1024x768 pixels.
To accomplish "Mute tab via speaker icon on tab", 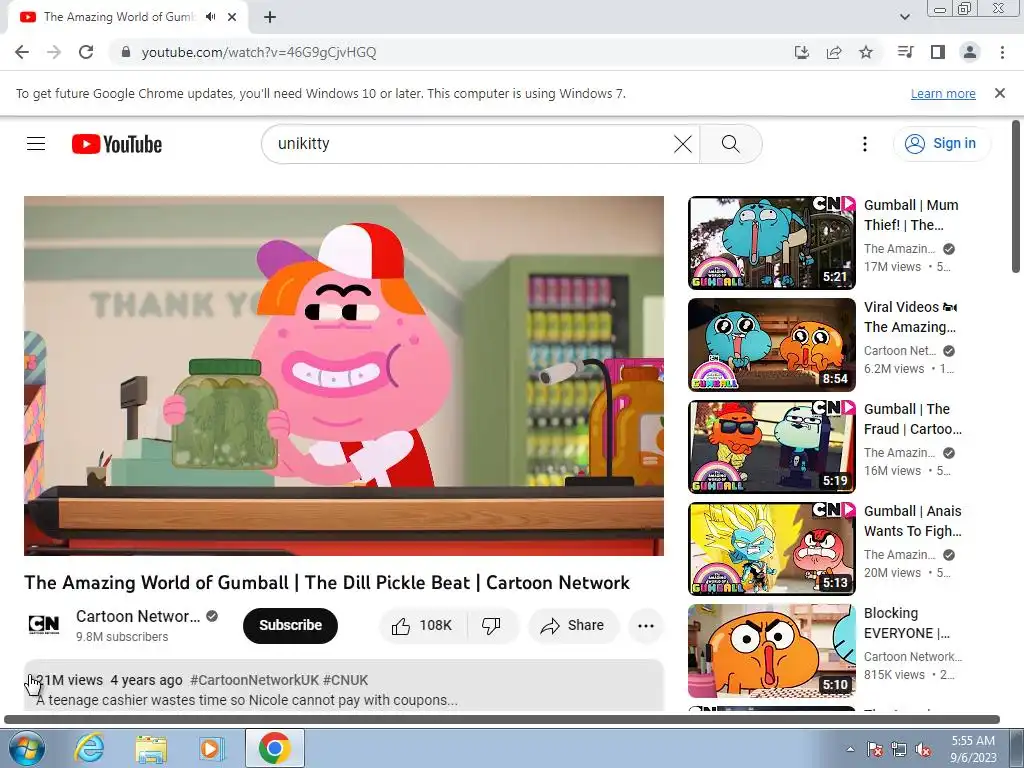I will 210,17.
